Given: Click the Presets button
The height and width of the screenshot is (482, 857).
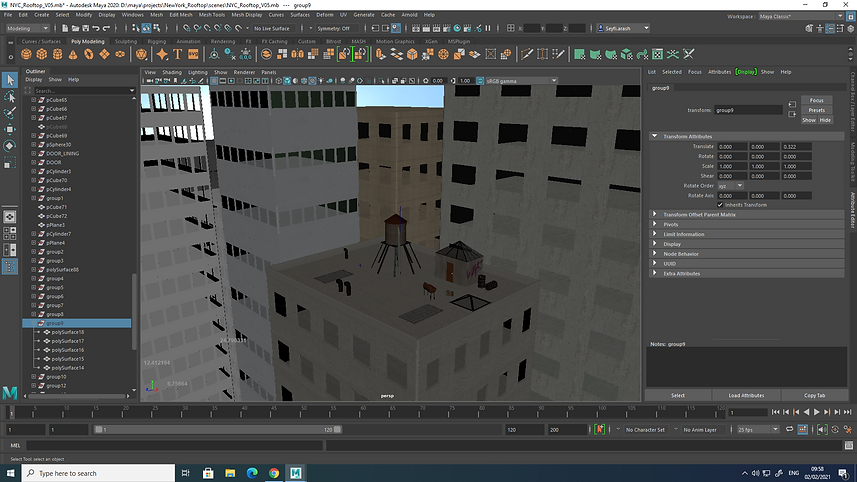Looking at the screenshot, I should [x=817, y=110].
